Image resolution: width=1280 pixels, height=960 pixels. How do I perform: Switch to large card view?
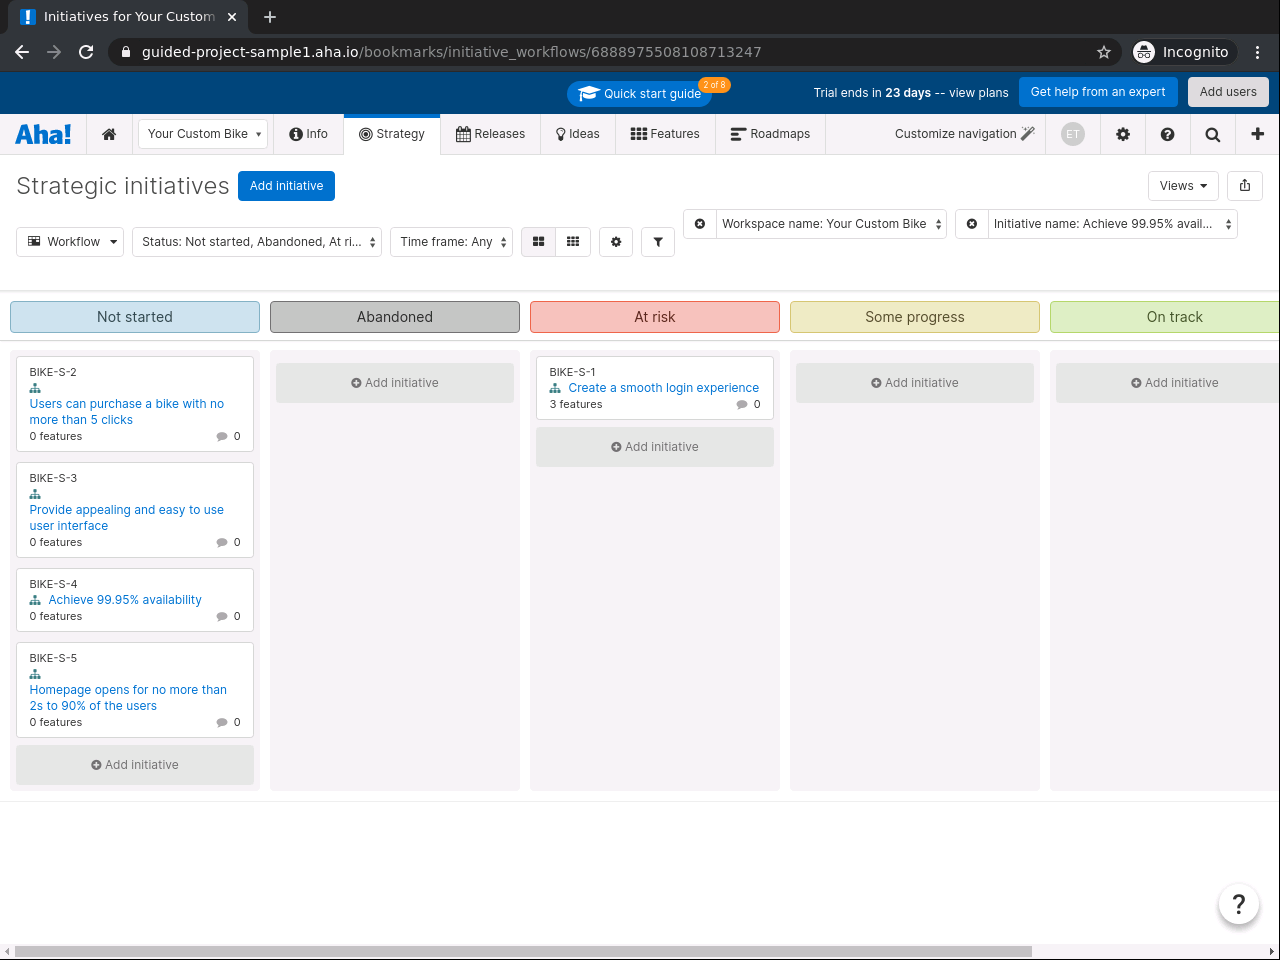(x=538, y=242)
